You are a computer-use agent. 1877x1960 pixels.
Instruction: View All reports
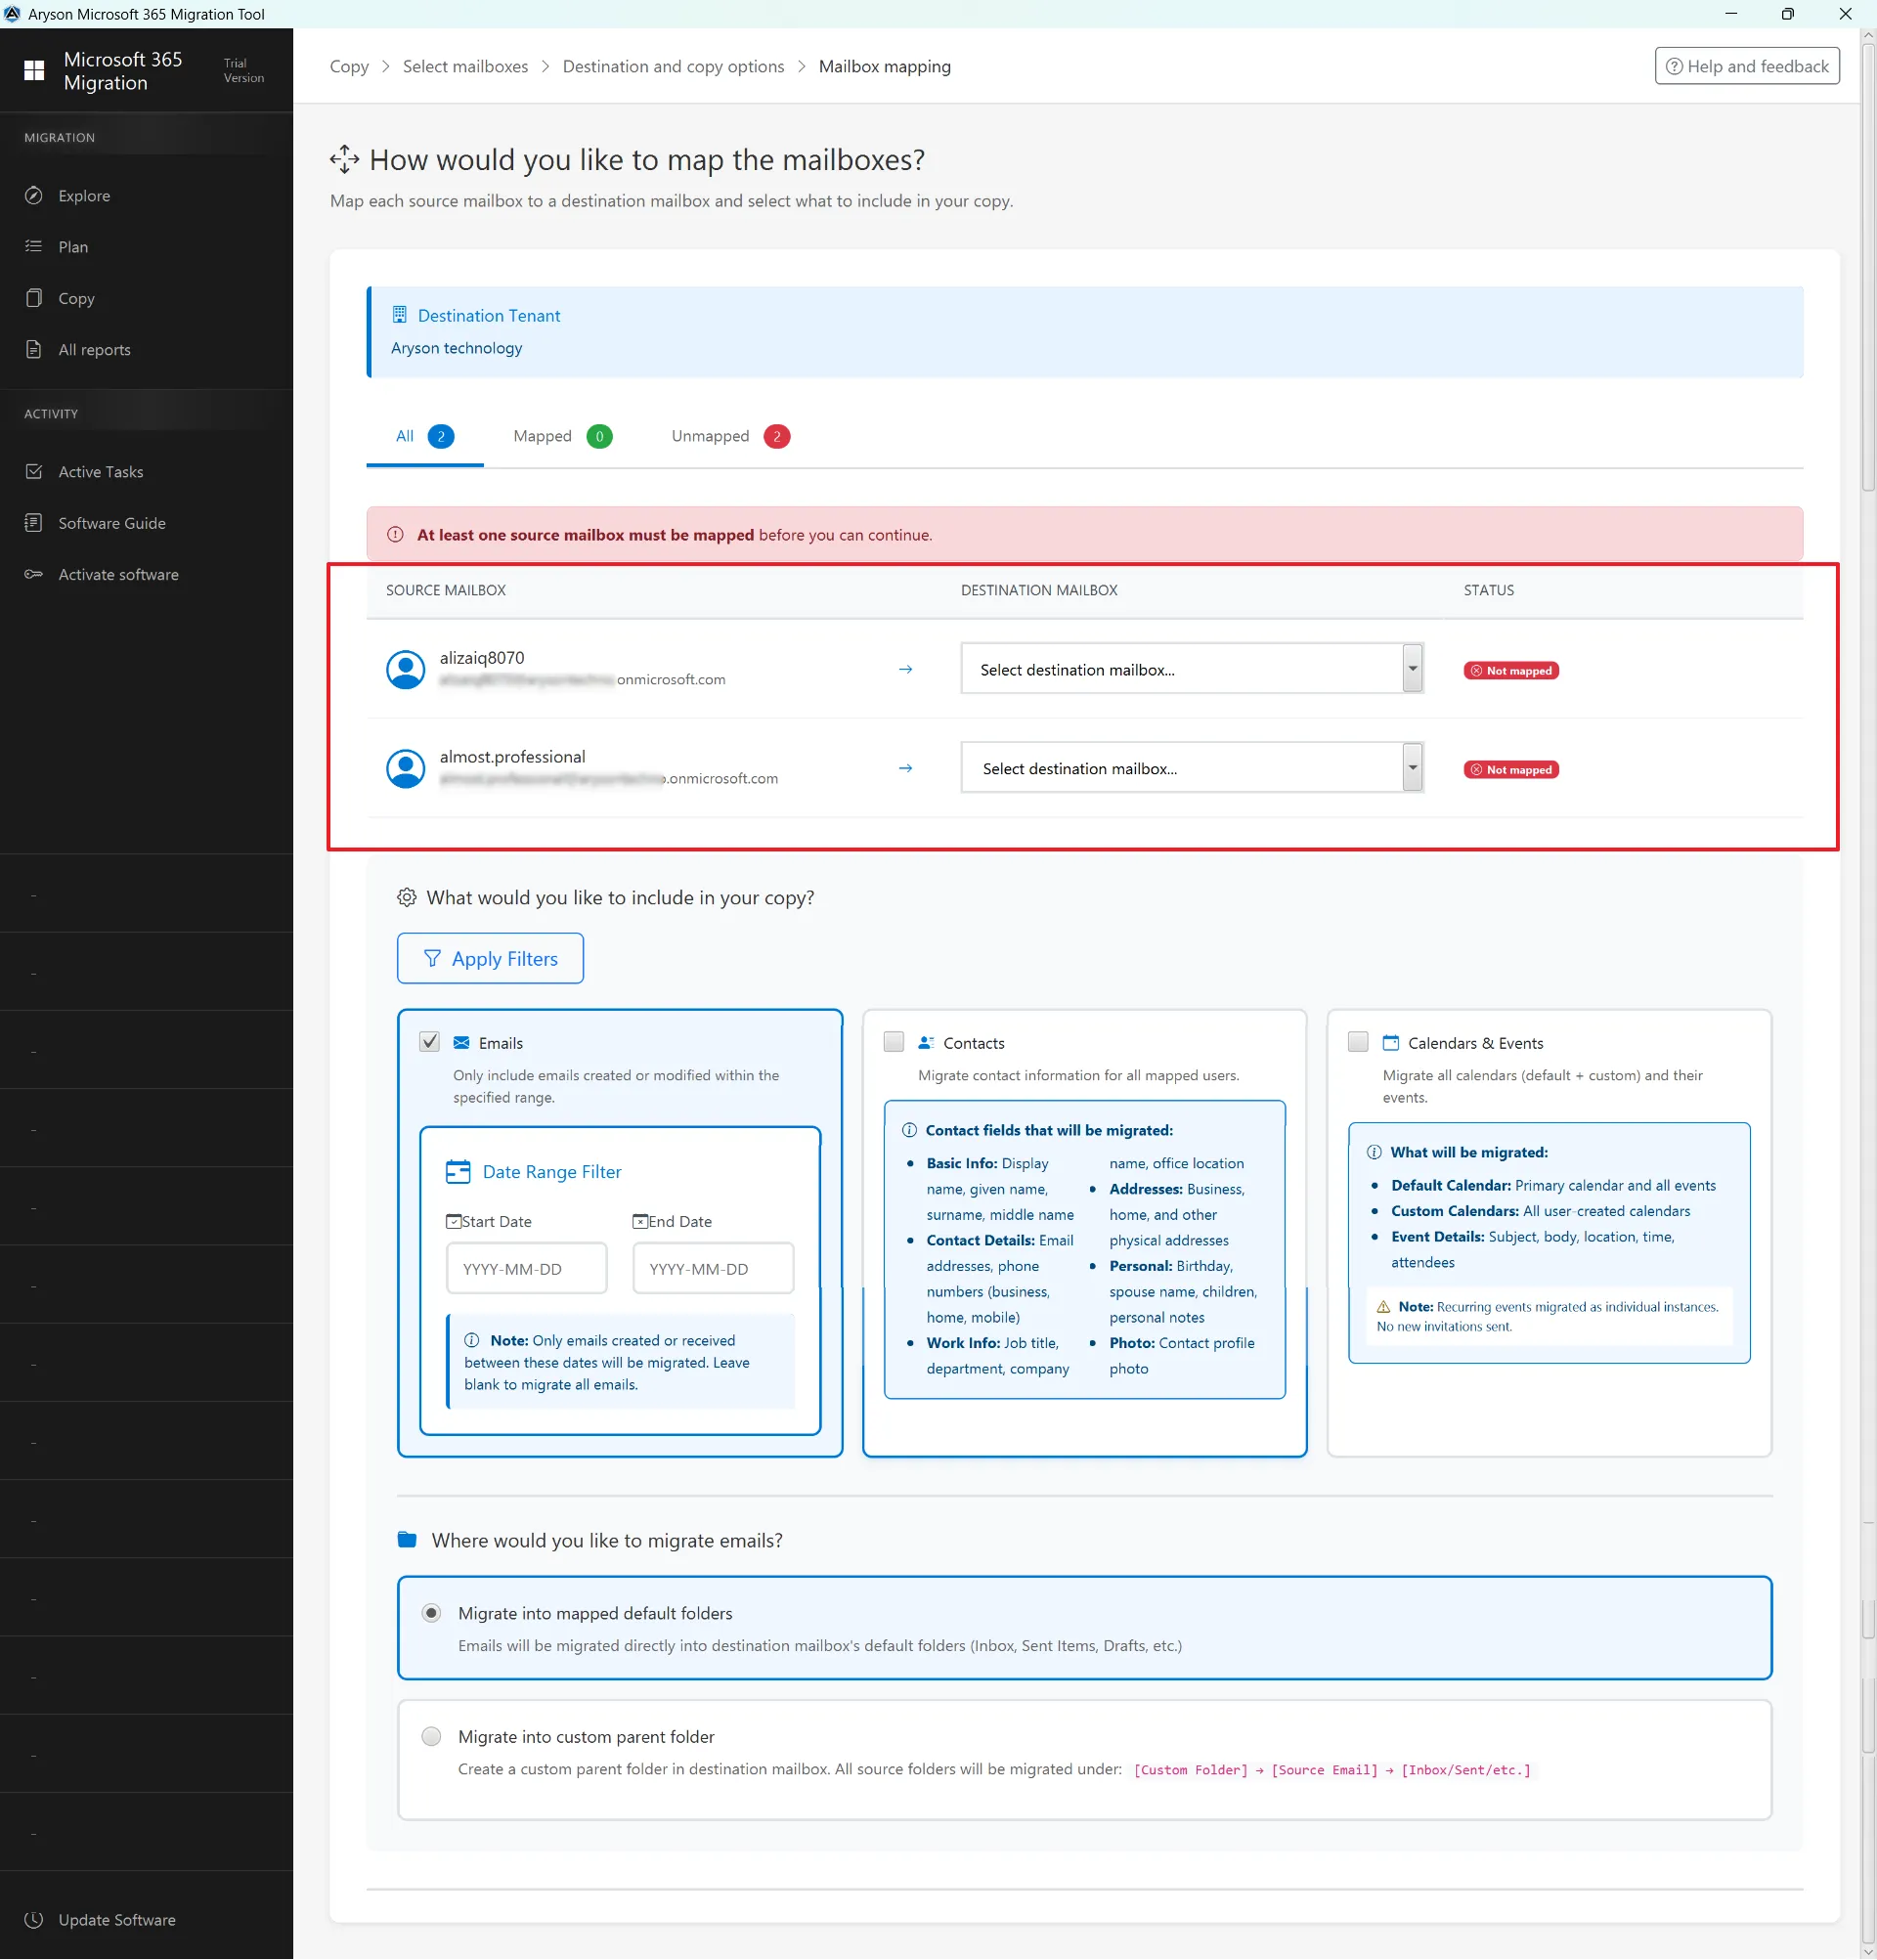pyautogui.click(x=93, y=349)
